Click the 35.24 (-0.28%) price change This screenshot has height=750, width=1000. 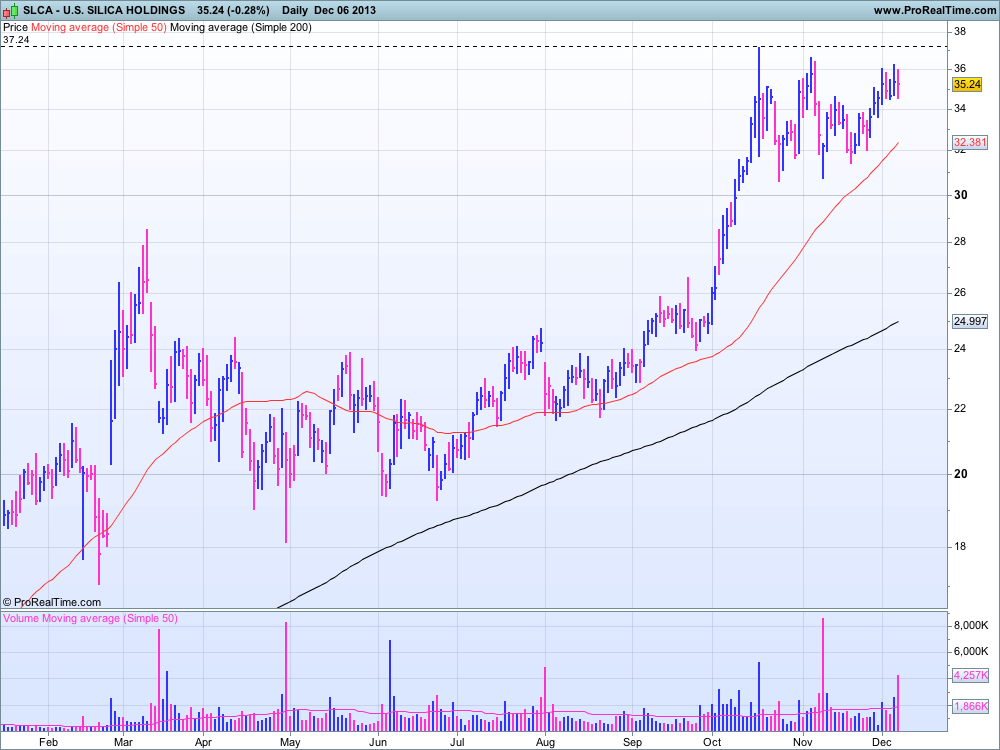click(x=233, y=10)
